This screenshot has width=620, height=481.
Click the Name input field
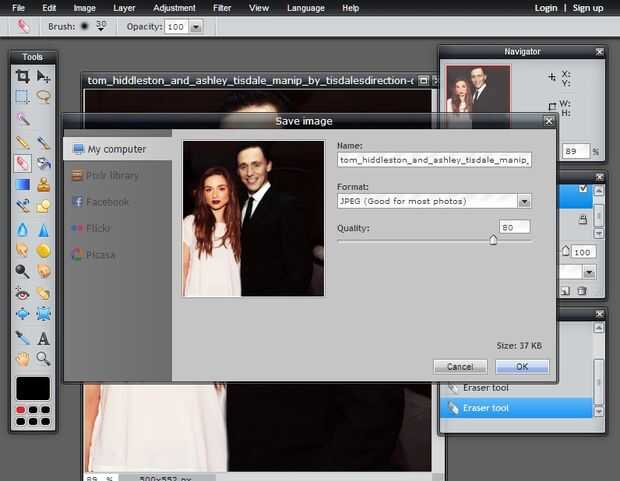point(434,160)
